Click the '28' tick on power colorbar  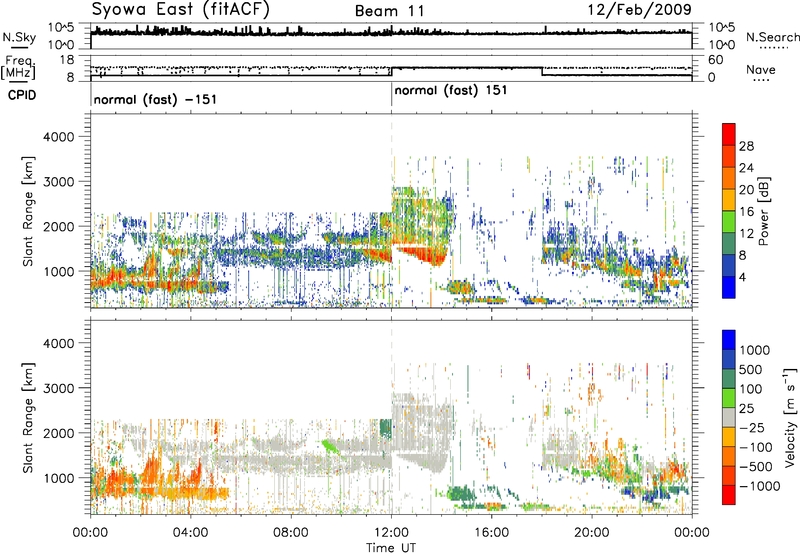[x=746, y=146]
